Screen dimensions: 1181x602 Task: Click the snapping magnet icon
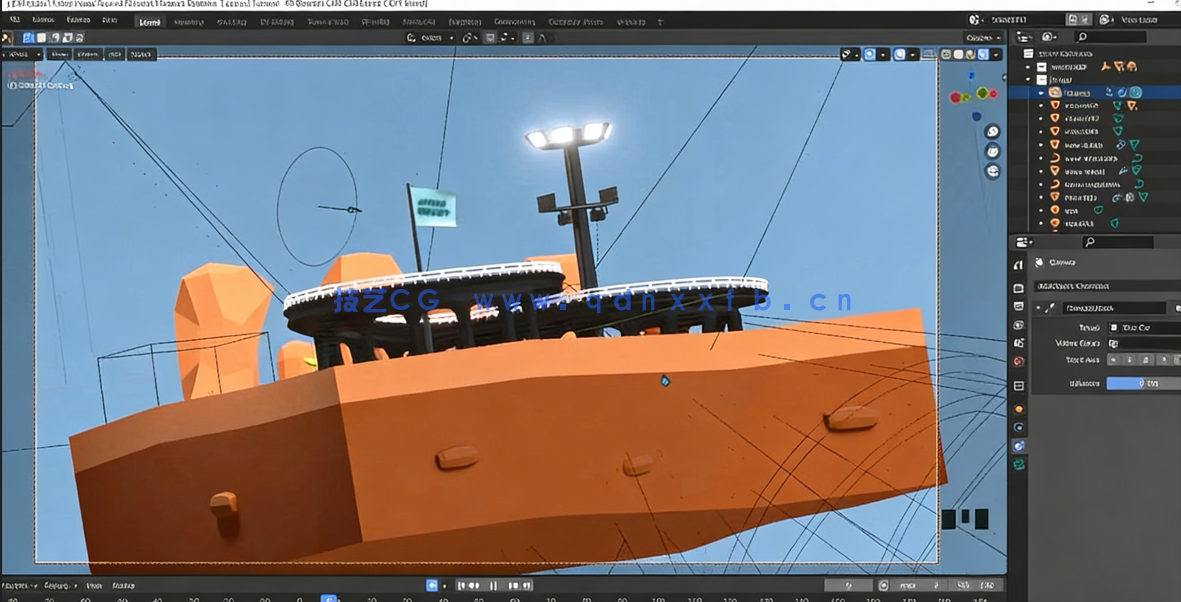465,36
